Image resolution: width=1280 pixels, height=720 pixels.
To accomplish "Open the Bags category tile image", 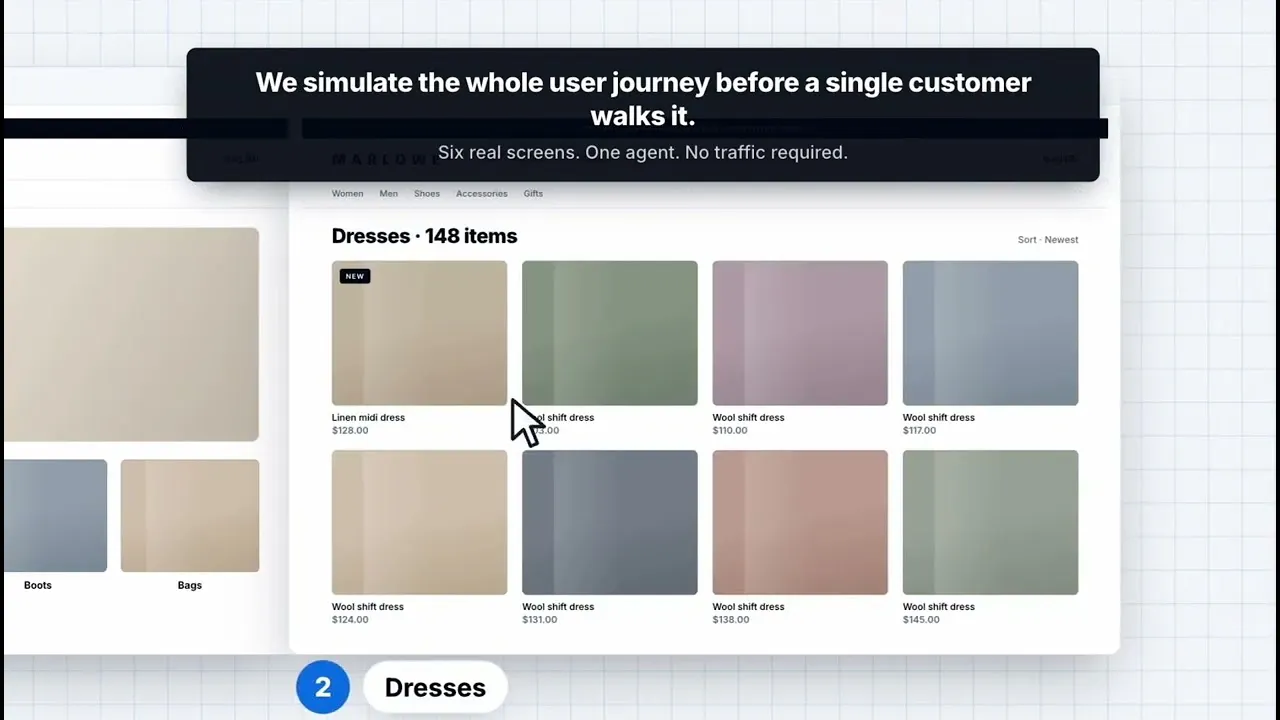I will pos(190,516).
